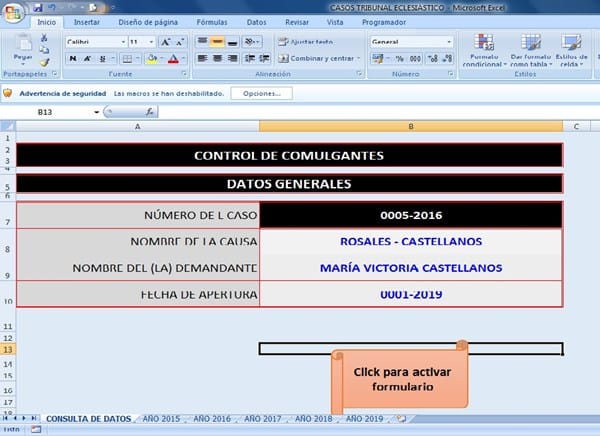Pick the yellow fill color button

152,59
